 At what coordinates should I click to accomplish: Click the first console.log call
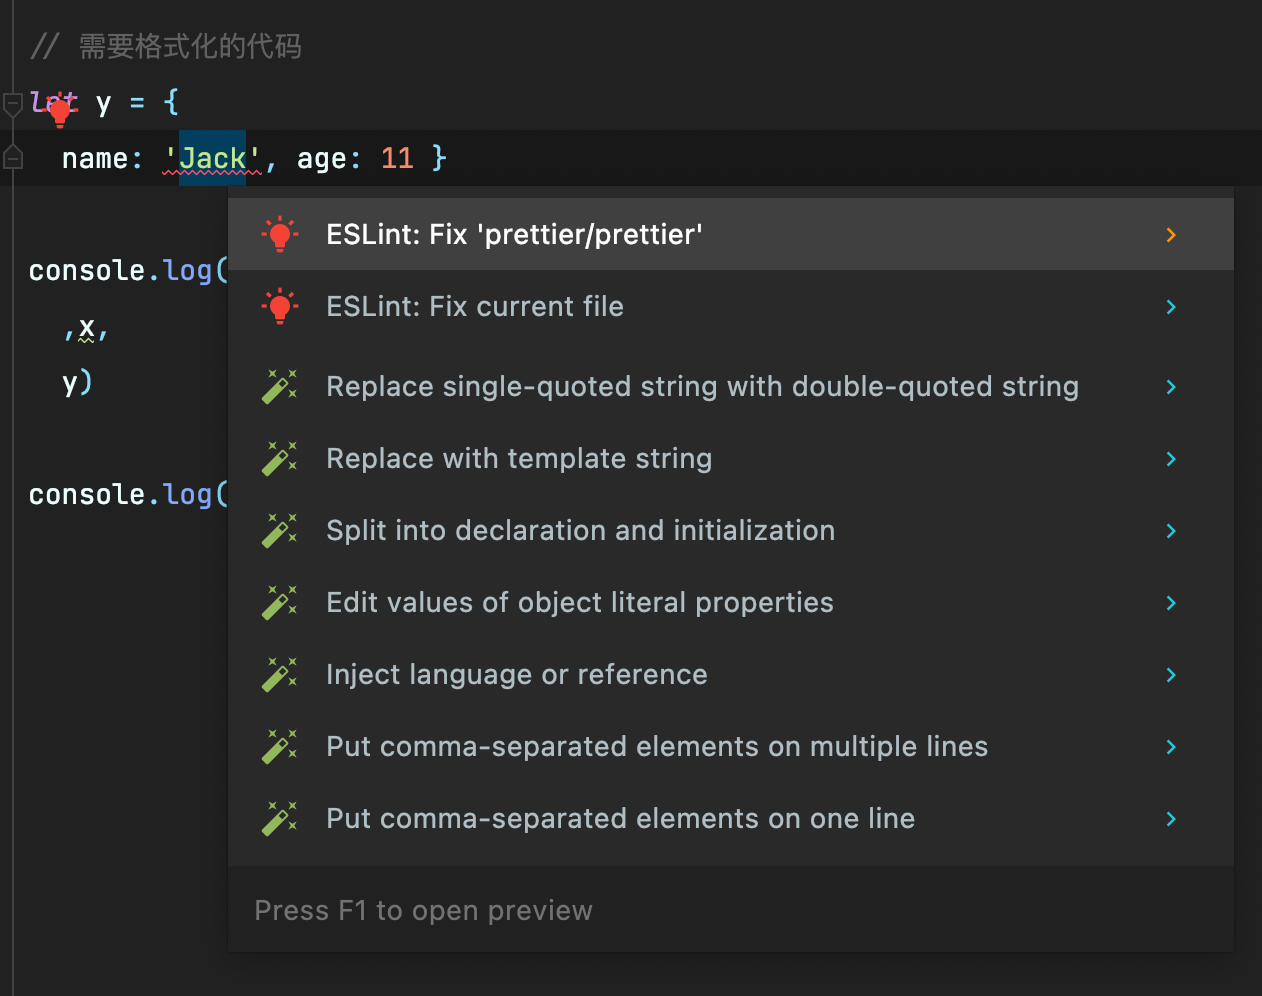128,270
